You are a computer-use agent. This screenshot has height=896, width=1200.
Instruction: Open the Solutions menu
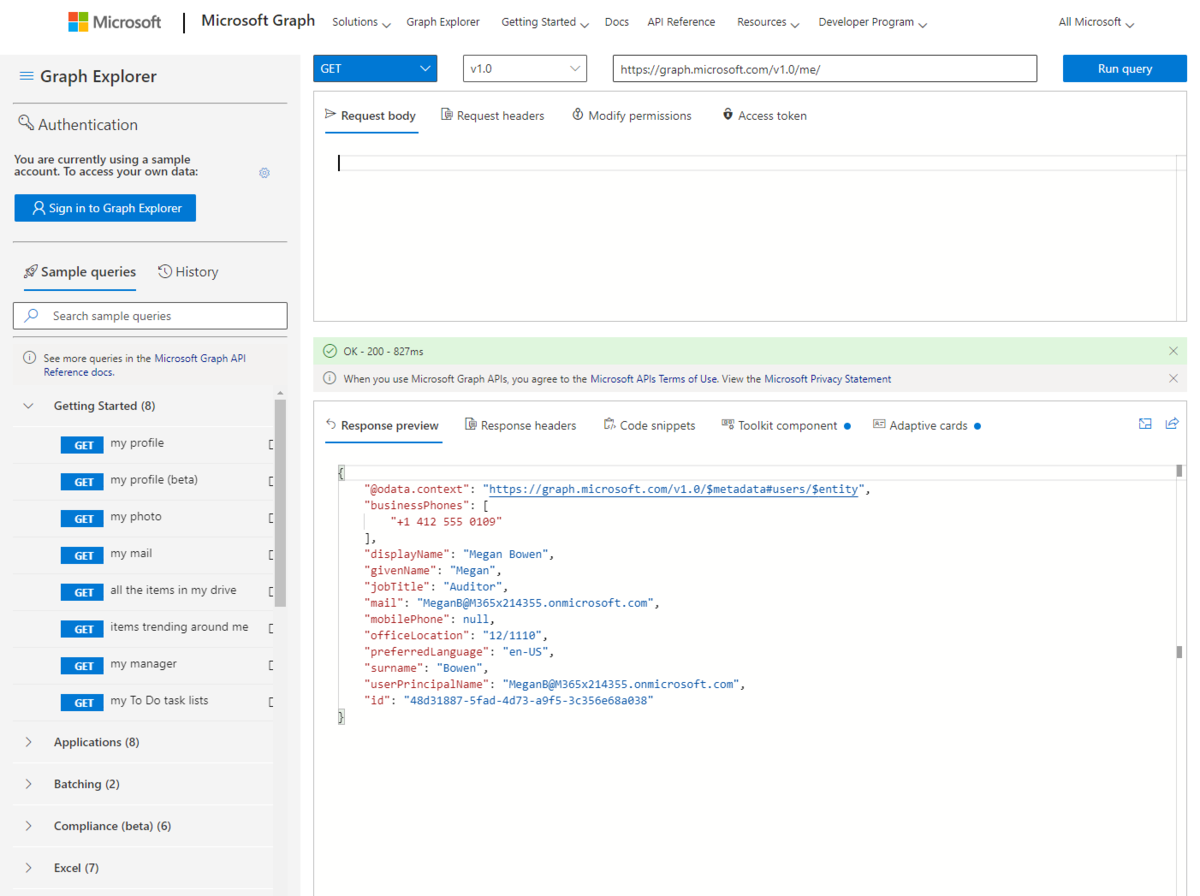click(361, 22)
